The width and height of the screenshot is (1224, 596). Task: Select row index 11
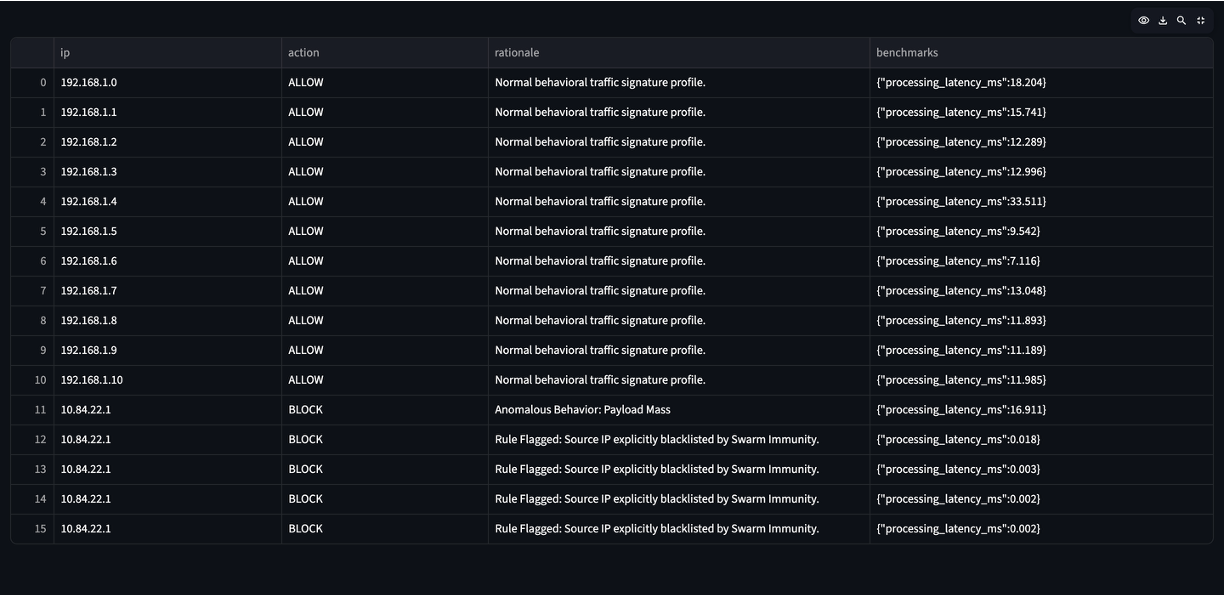pyautogui.click(x=33, y=410)
